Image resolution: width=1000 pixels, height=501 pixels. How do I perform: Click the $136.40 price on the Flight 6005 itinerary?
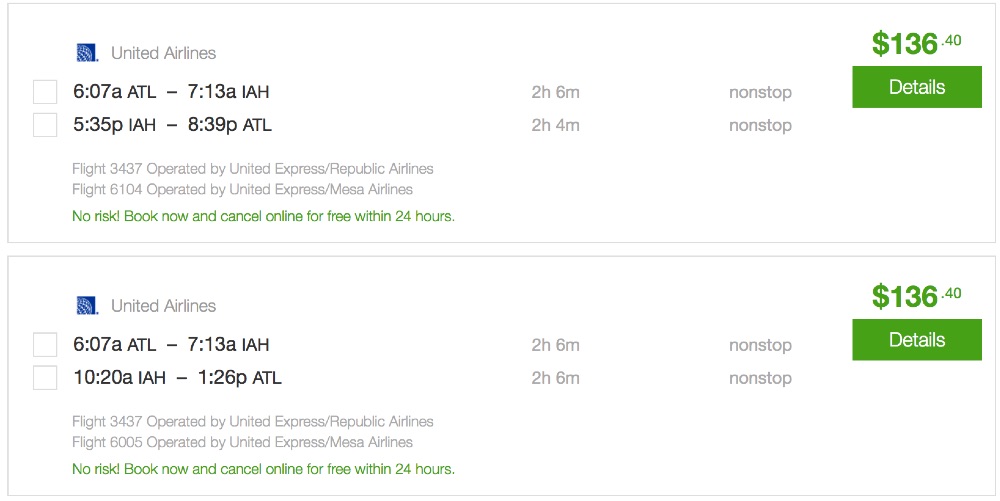[x=915, y=296]
